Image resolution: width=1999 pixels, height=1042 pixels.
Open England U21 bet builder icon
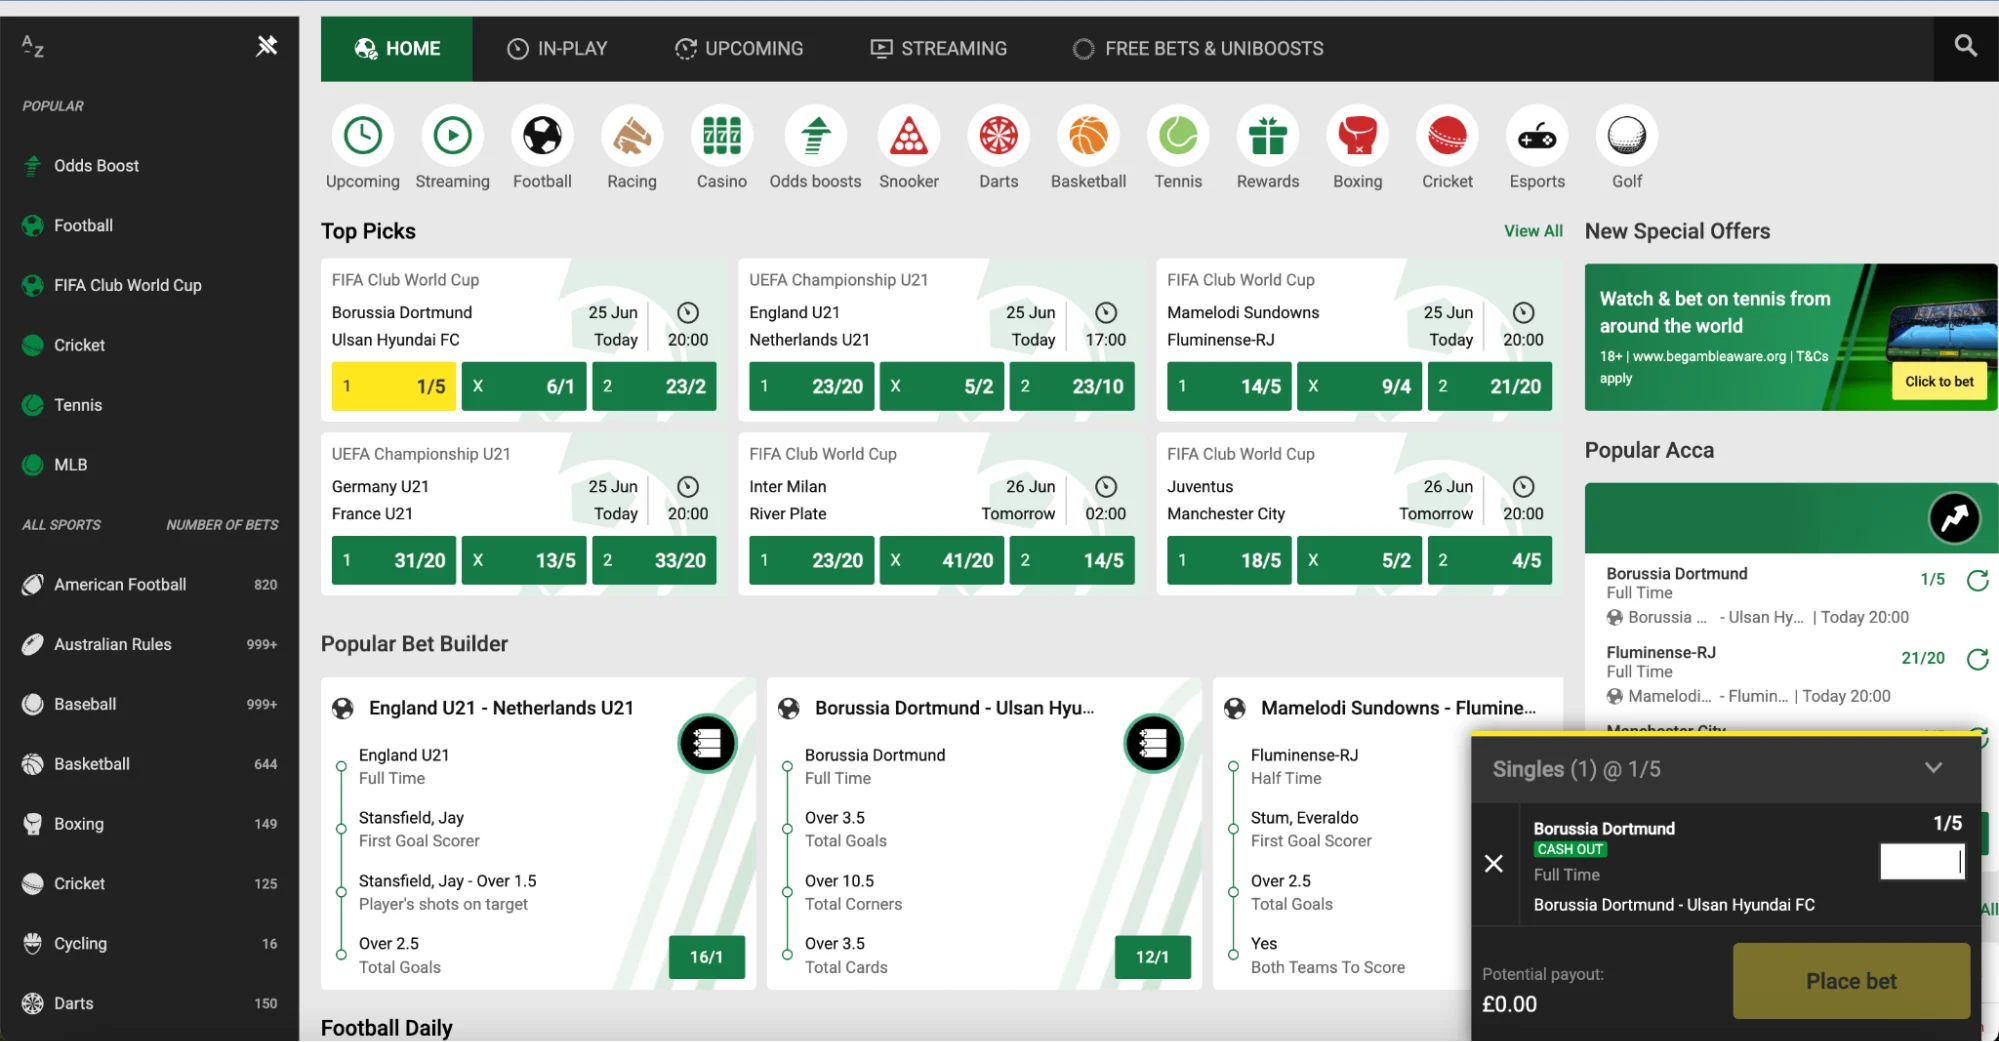pyautogui.click(x=707, y=743)
